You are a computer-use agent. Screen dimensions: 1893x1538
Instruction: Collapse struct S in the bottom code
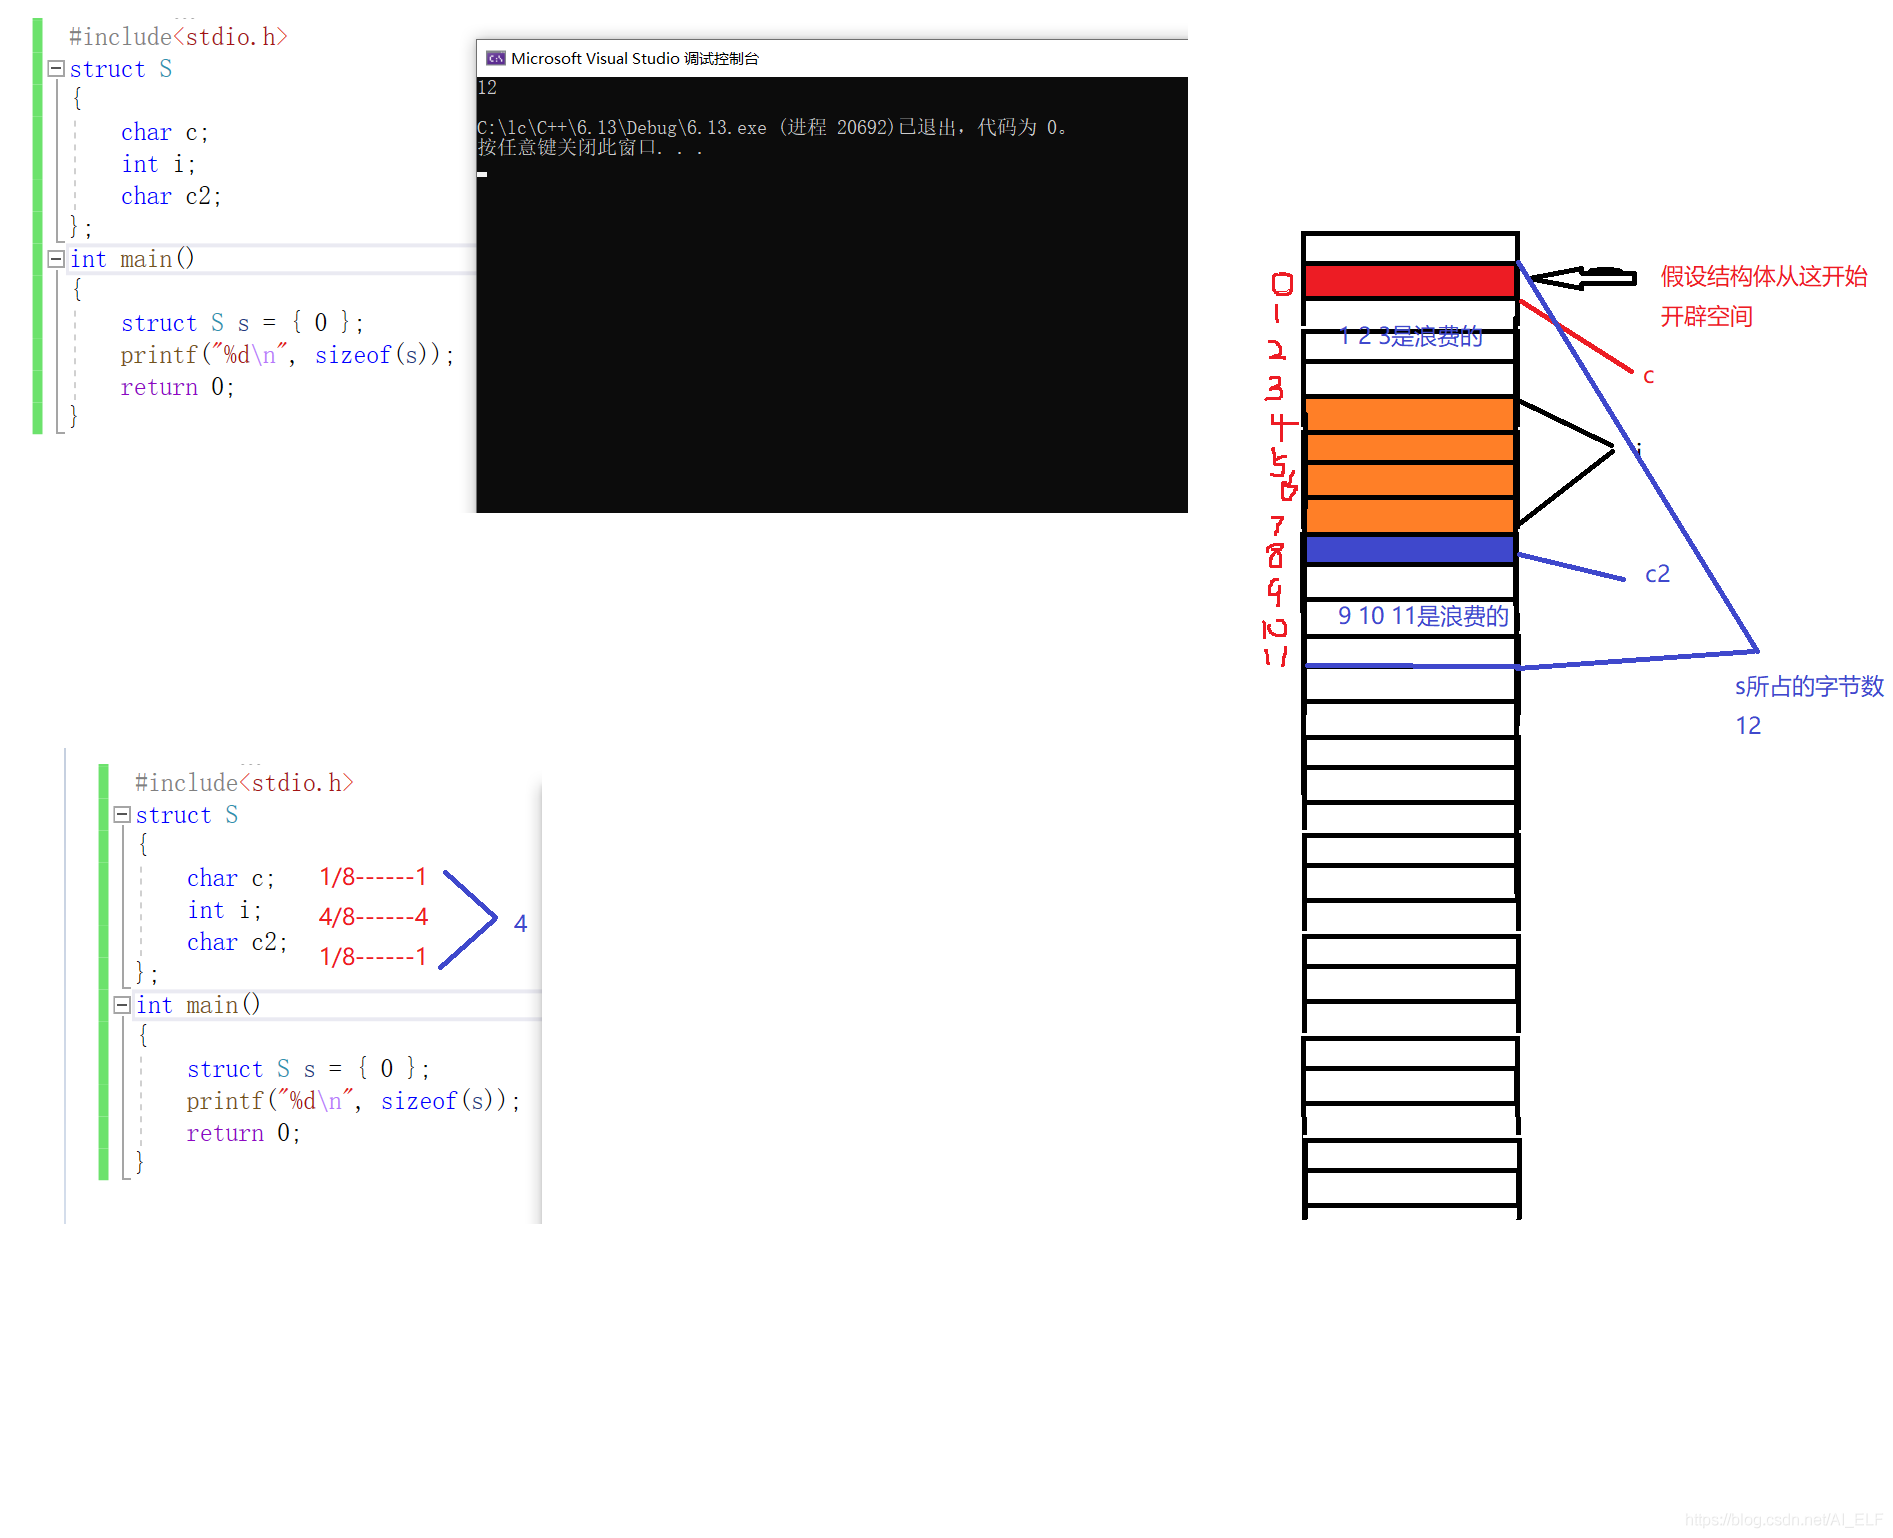click(x=122, y=815)
